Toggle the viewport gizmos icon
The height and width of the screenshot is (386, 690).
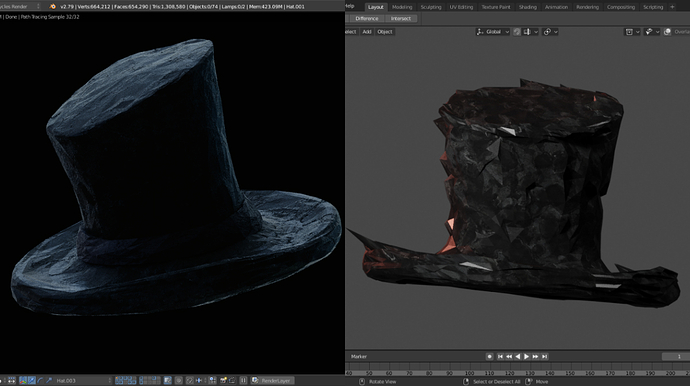pyautogui.click(x=649, y=32)
